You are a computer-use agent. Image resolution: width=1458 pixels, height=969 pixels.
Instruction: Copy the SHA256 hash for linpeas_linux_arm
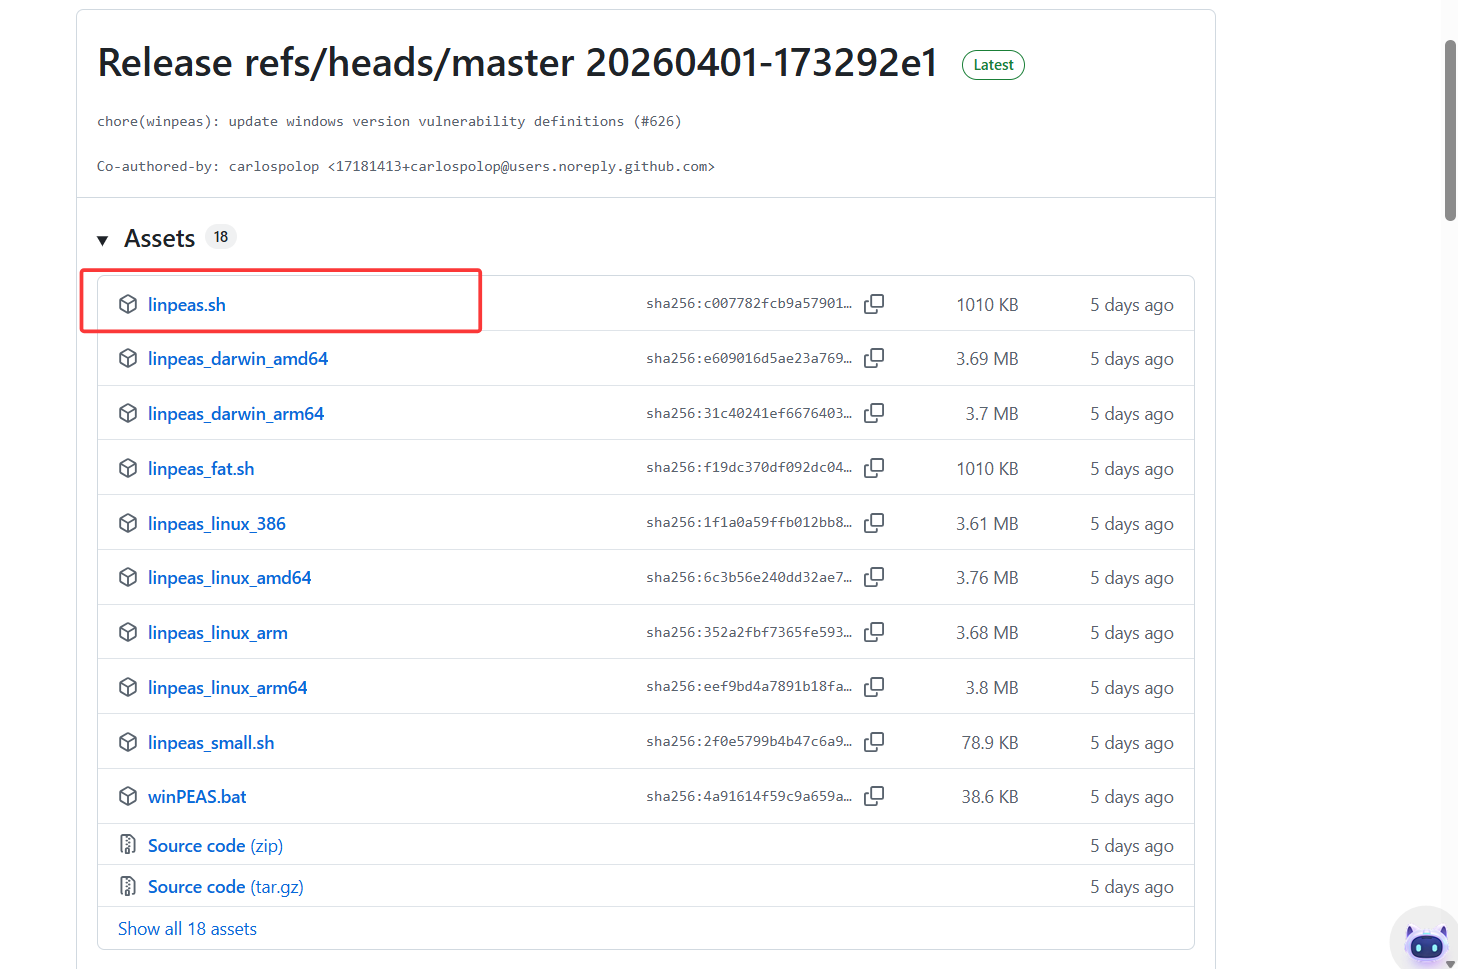(874, 632)
